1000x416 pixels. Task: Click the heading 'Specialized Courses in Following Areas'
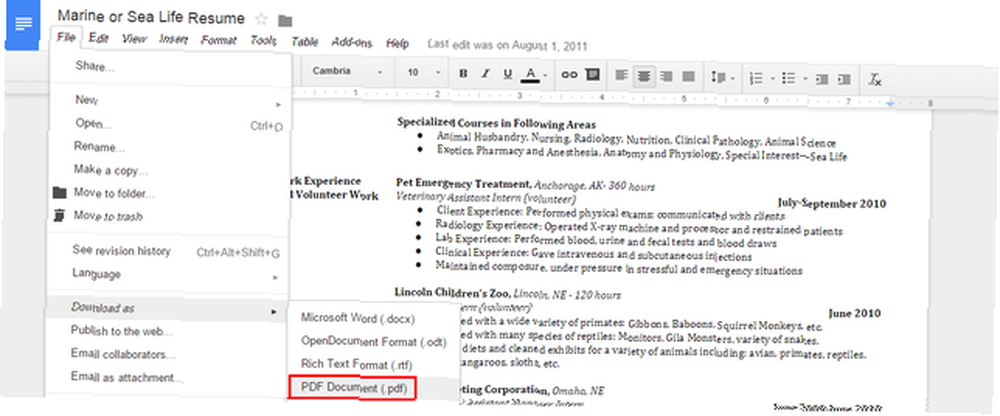tap(496, 124)
